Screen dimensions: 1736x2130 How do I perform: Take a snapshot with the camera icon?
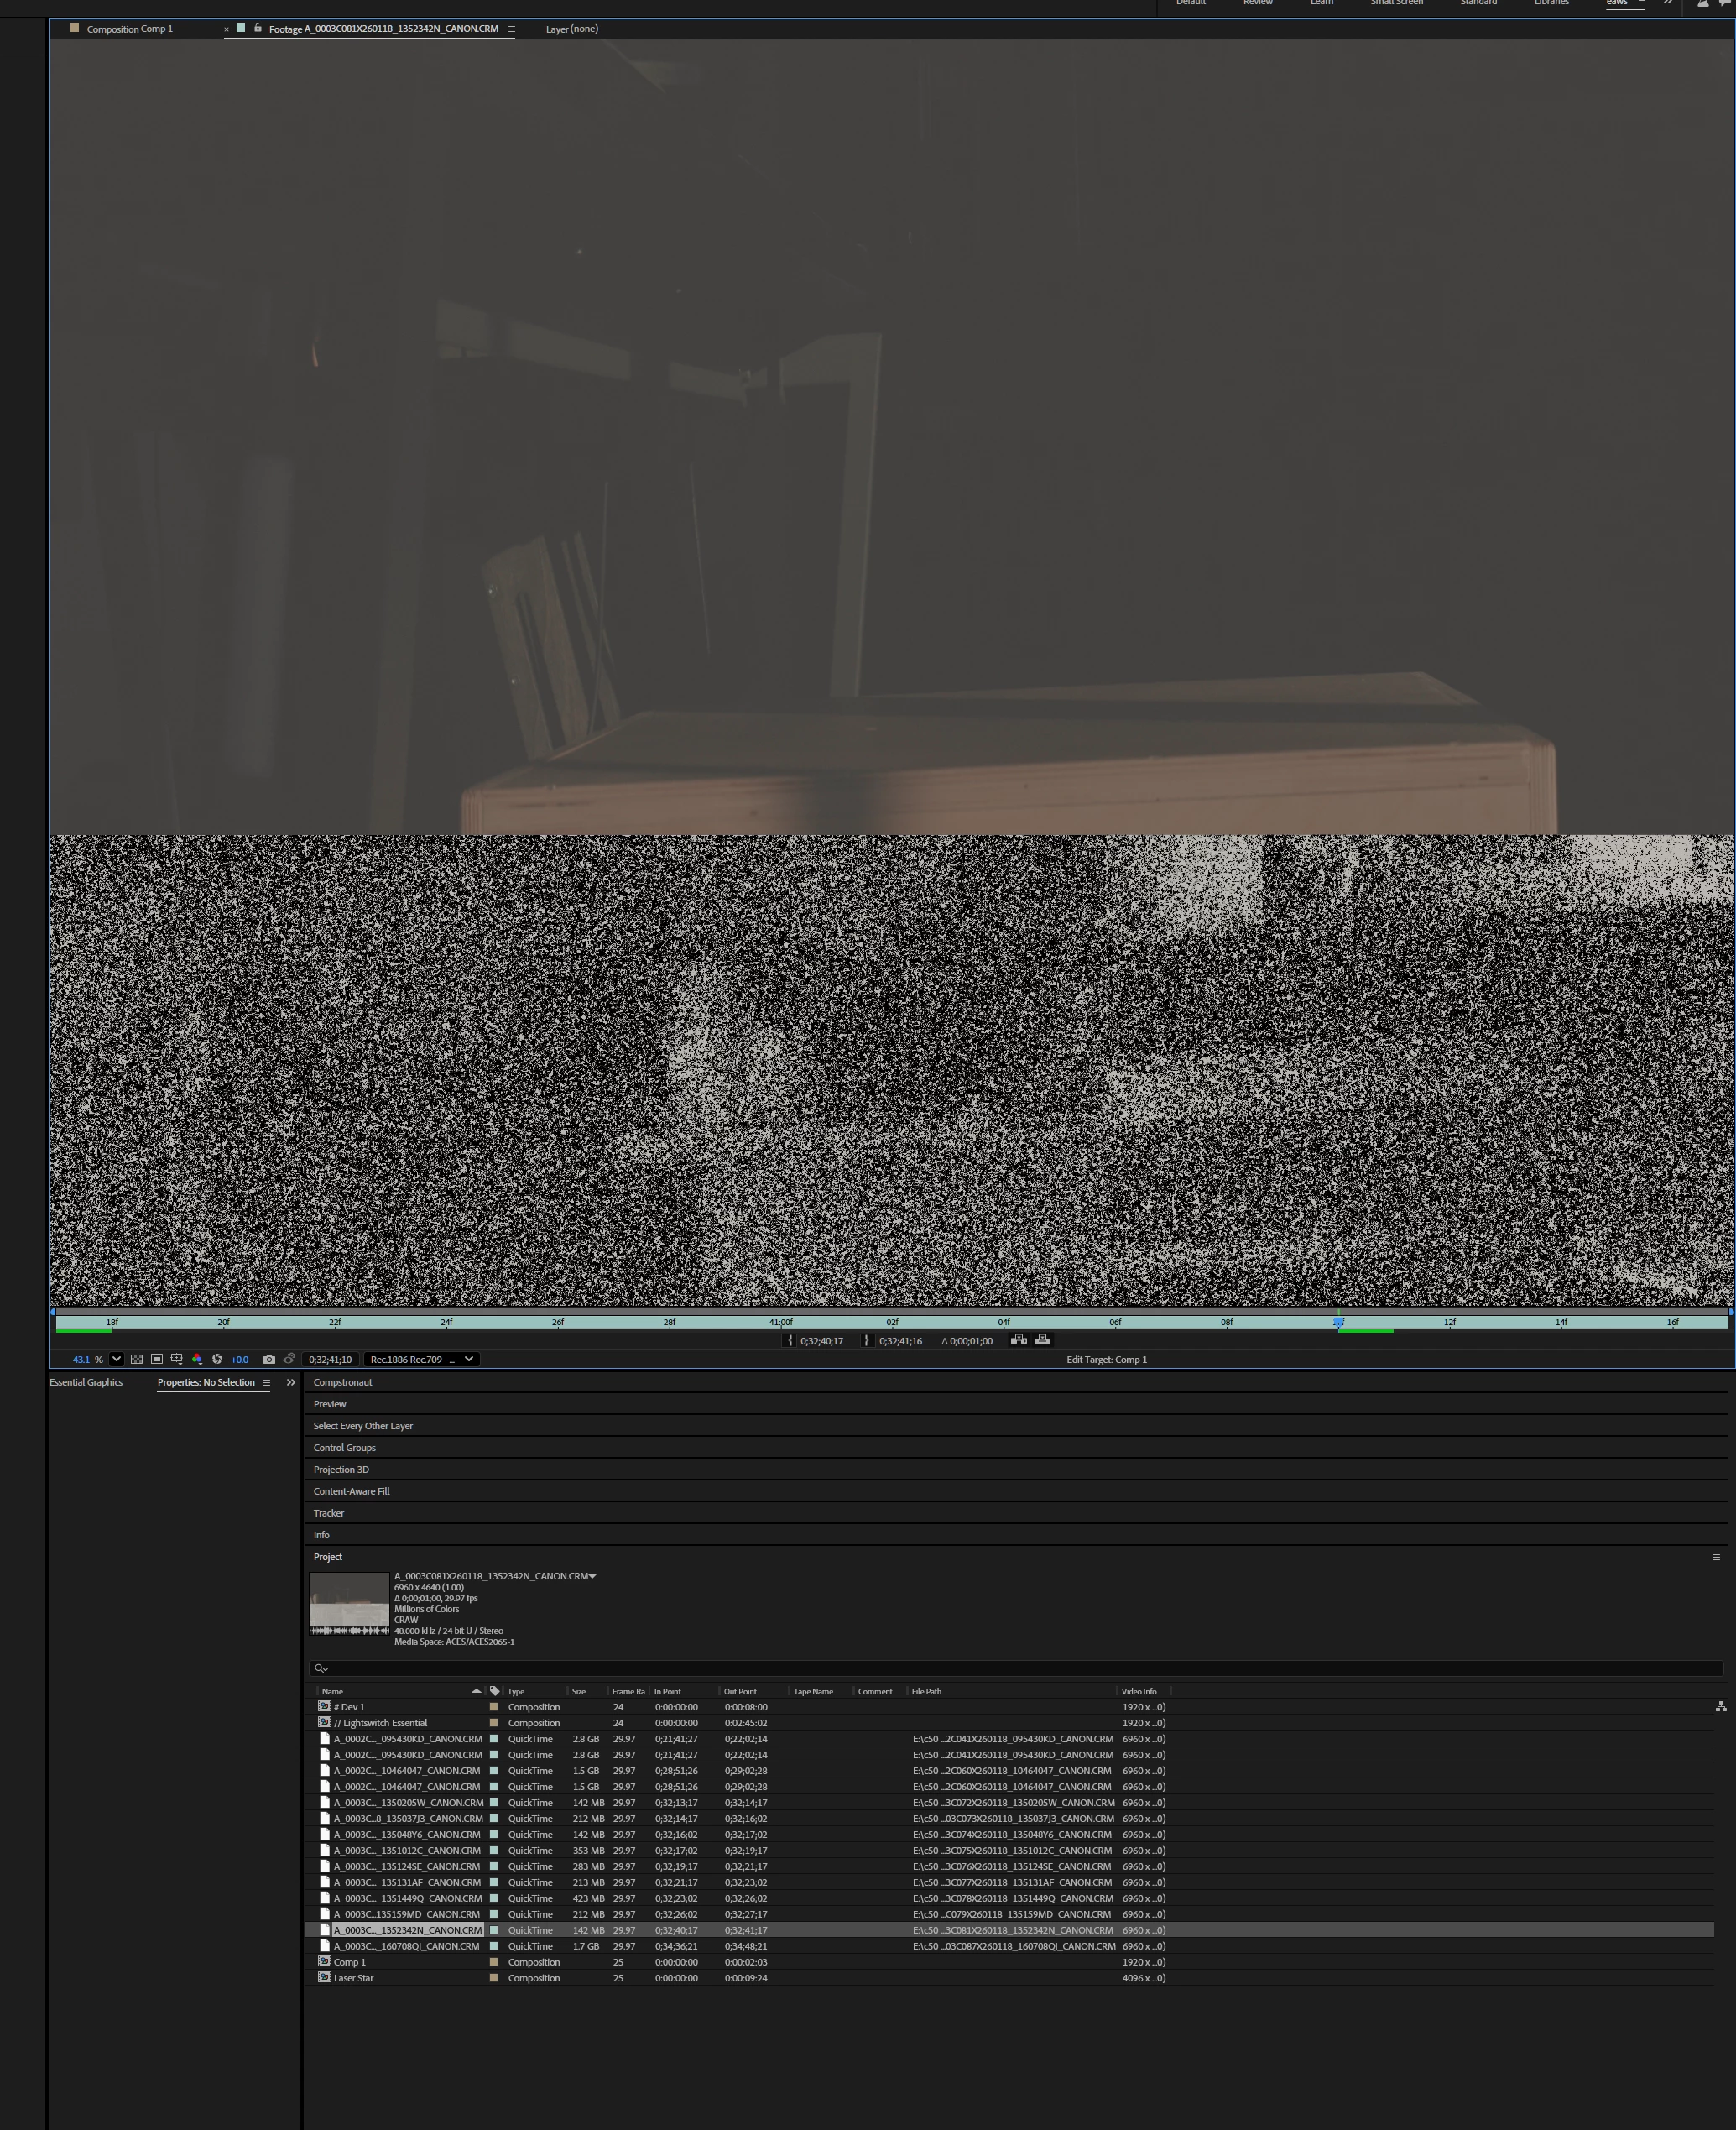pos(269,1359)
